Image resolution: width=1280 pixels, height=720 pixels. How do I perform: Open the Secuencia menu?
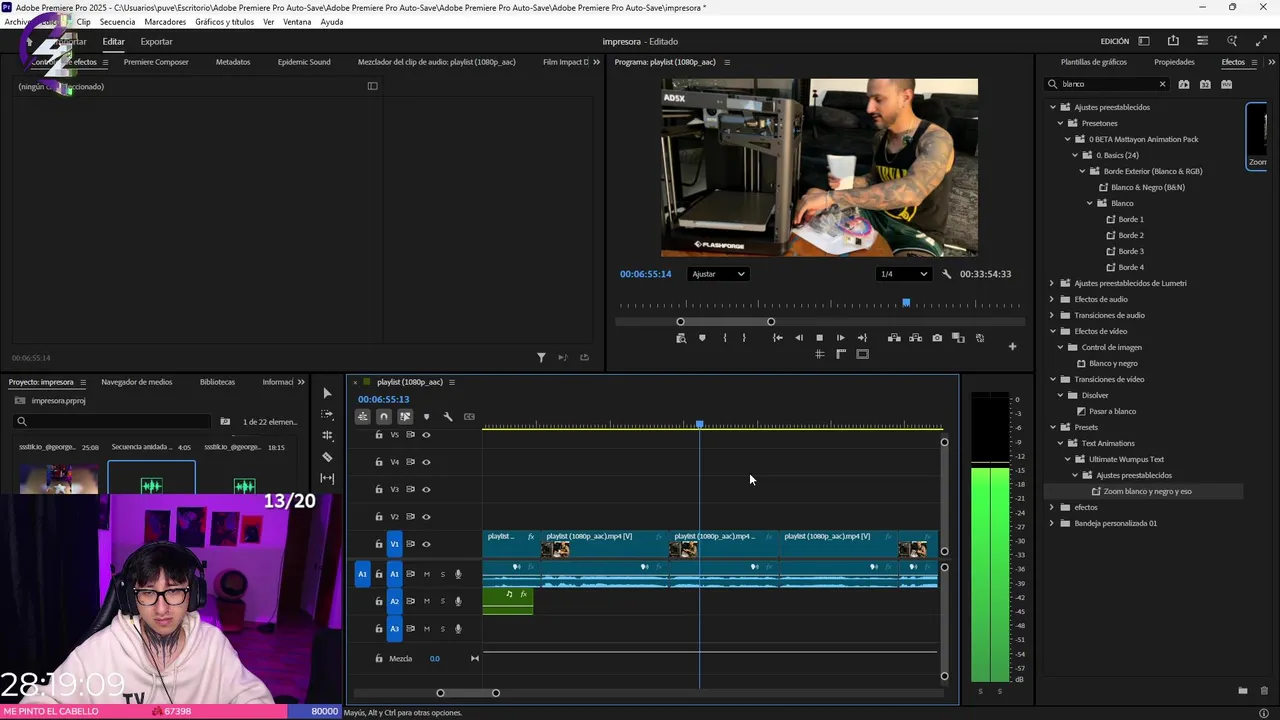(117, 22)
